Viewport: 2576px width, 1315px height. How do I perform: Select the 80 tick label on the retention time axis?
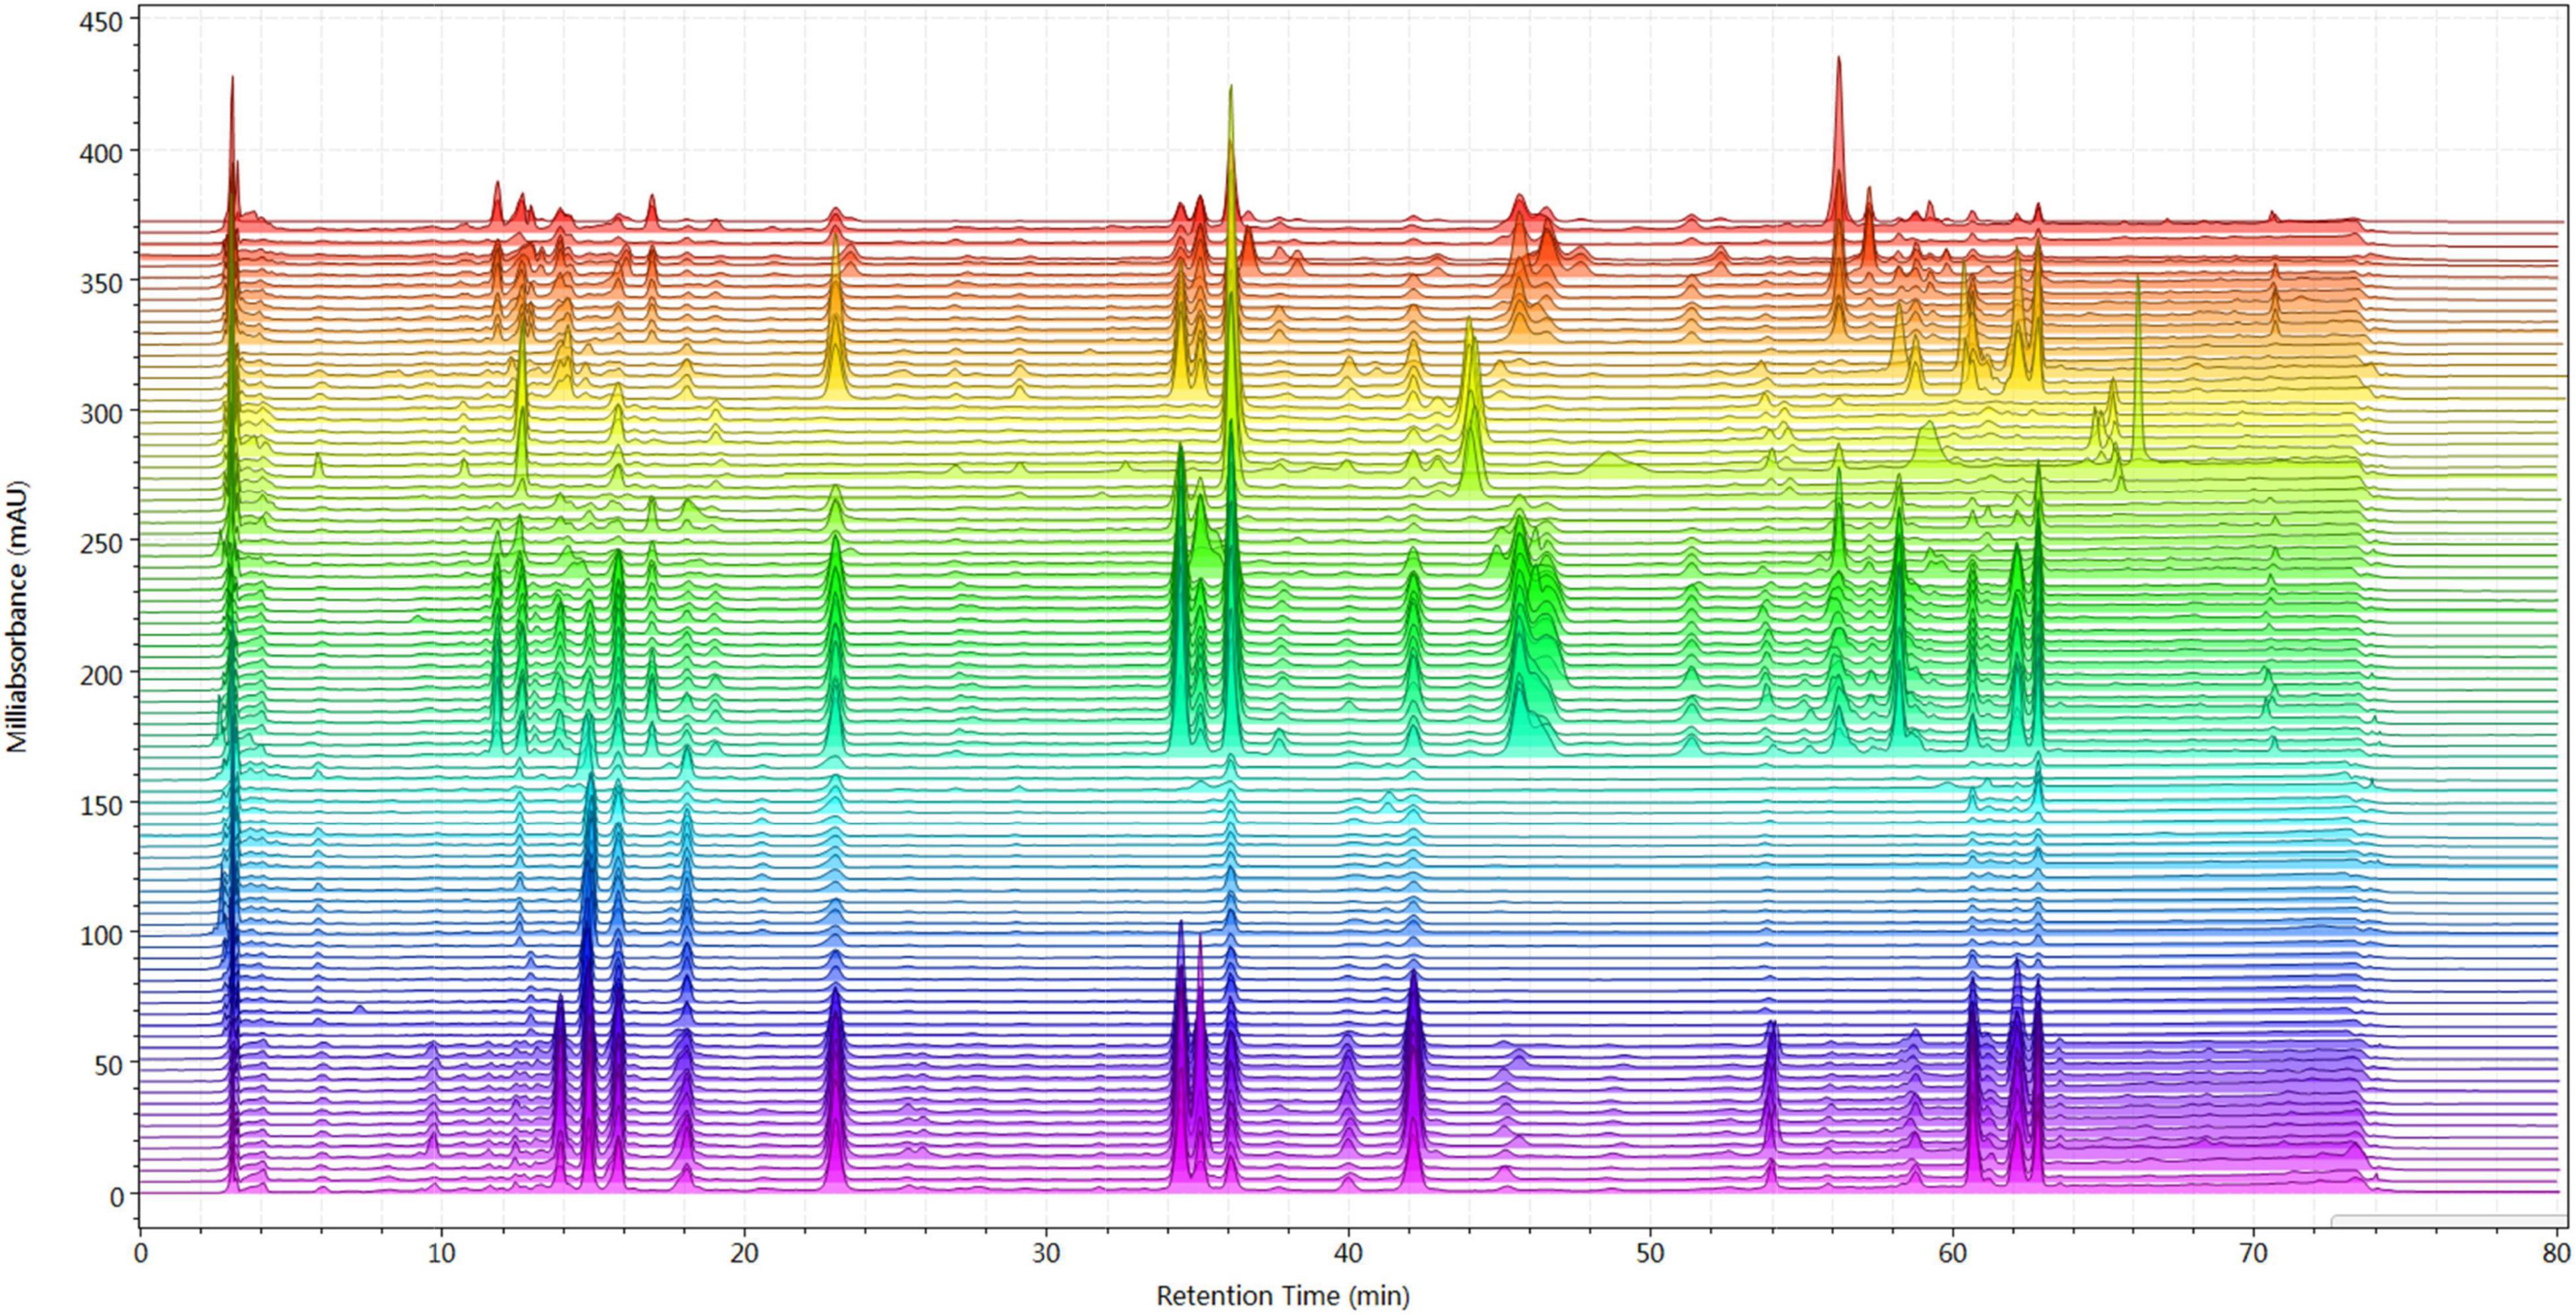pos(2556,1252)
